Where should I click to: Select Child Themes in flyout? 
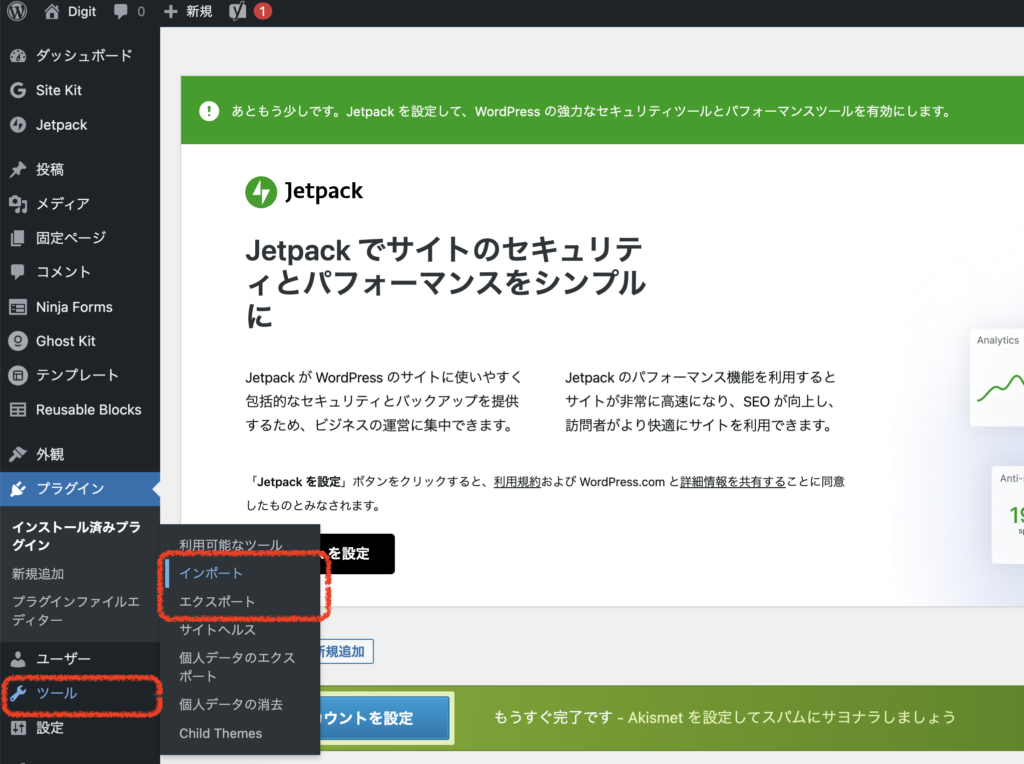tap(221, 733)
